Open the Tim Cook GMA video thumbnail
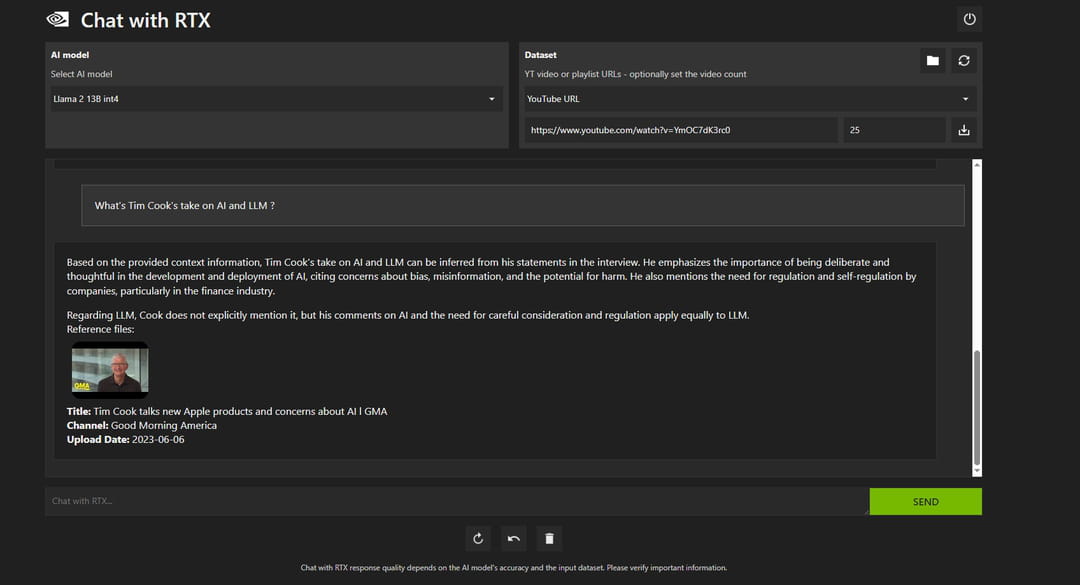Viewport: 1080px width, 585px height. pos(110,370)
